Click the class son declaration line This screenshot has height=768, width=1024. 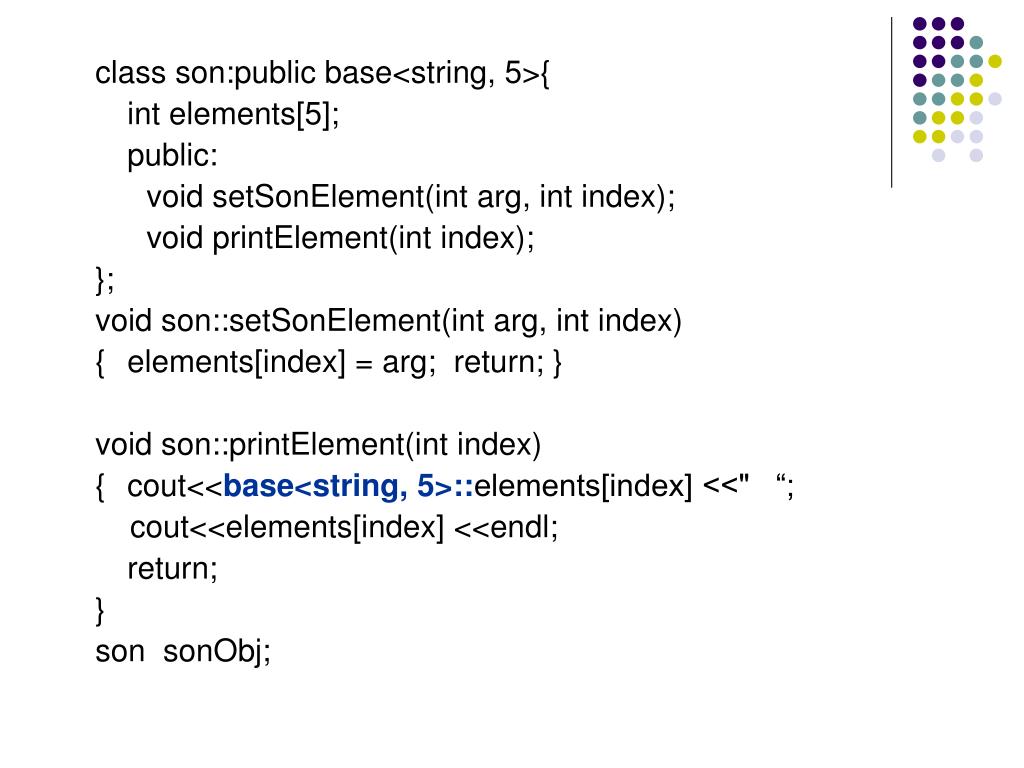click(x=323, y=74)
